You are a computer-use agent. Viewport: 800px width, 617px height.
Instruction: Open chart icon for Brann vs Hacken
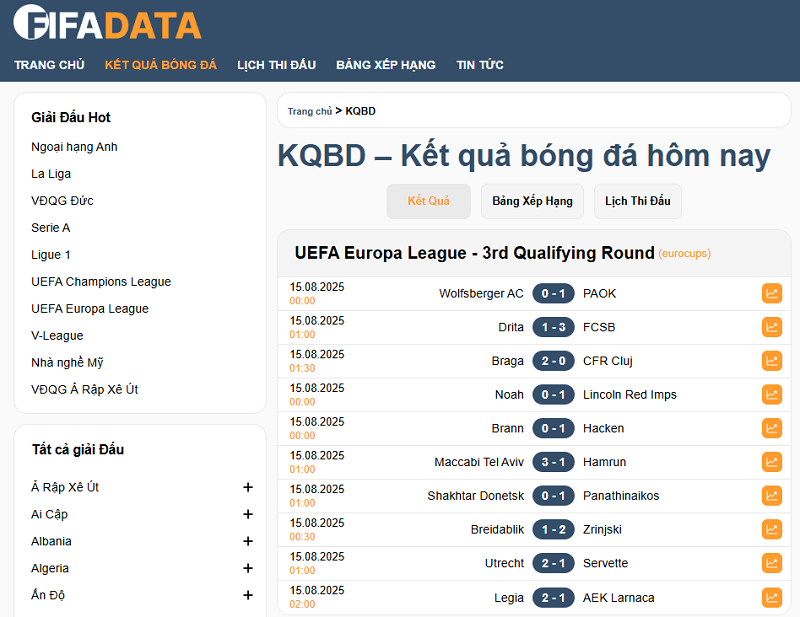click(x=771, y=428)
